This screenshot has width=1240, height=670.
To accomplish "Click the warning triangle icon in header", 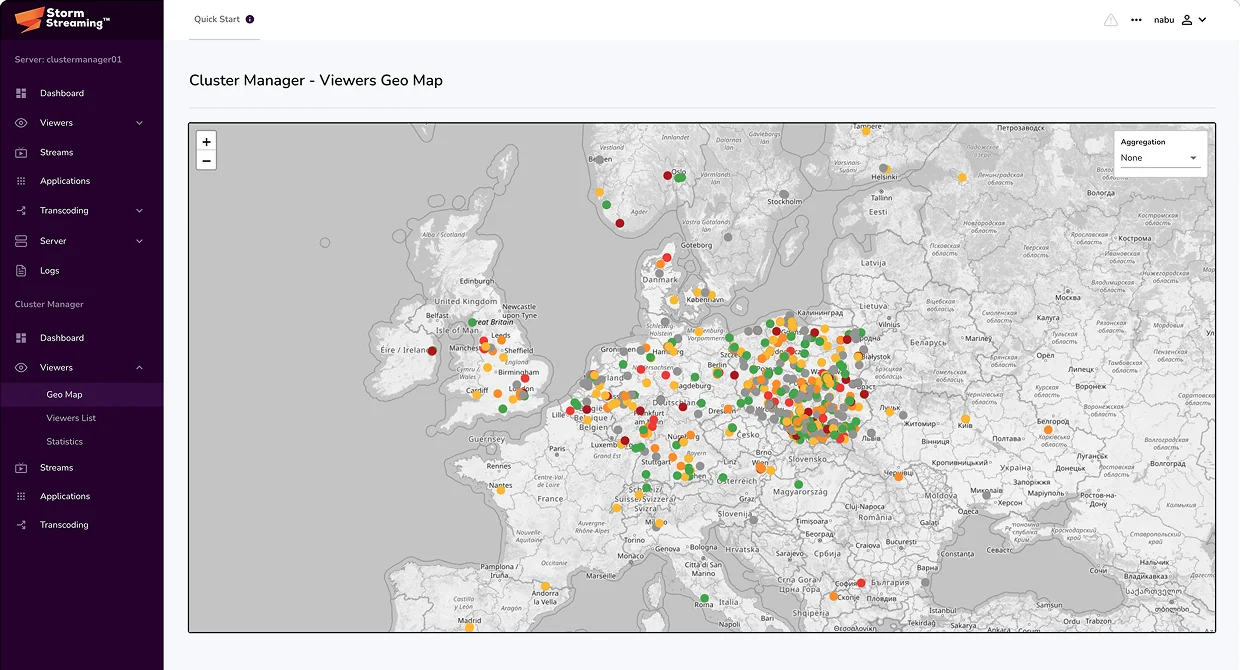I will tap(1110, 19).
